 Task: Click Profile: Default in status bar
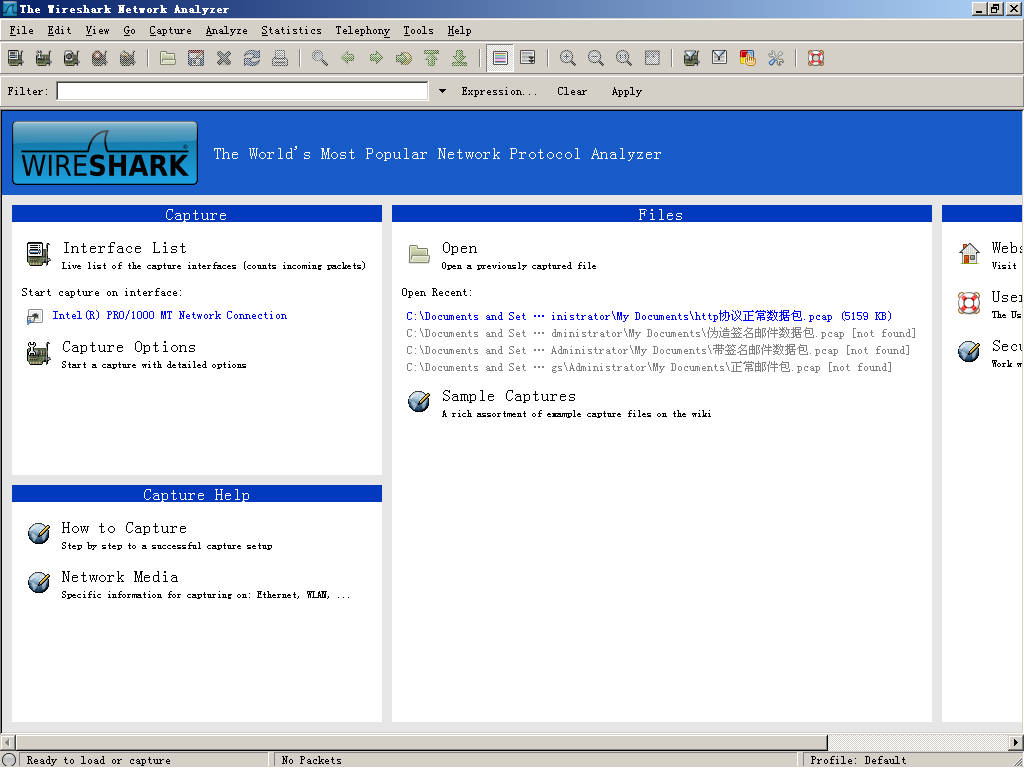pos(857,760)
